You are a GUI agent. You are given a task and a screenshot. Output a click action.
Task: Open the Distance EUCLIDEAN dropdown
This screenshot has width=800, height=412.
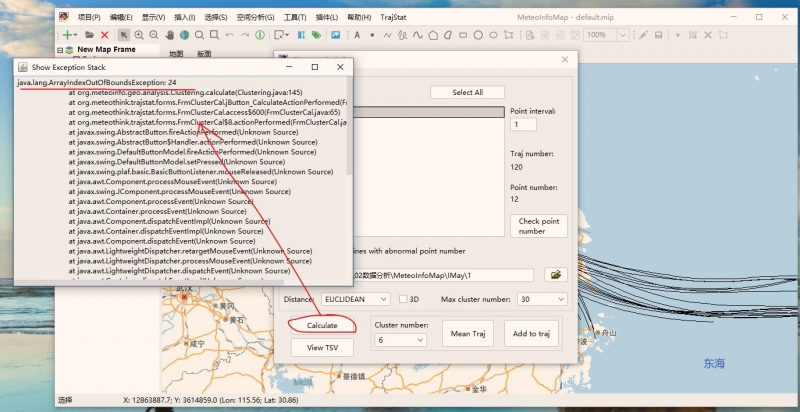click(355, 299)
